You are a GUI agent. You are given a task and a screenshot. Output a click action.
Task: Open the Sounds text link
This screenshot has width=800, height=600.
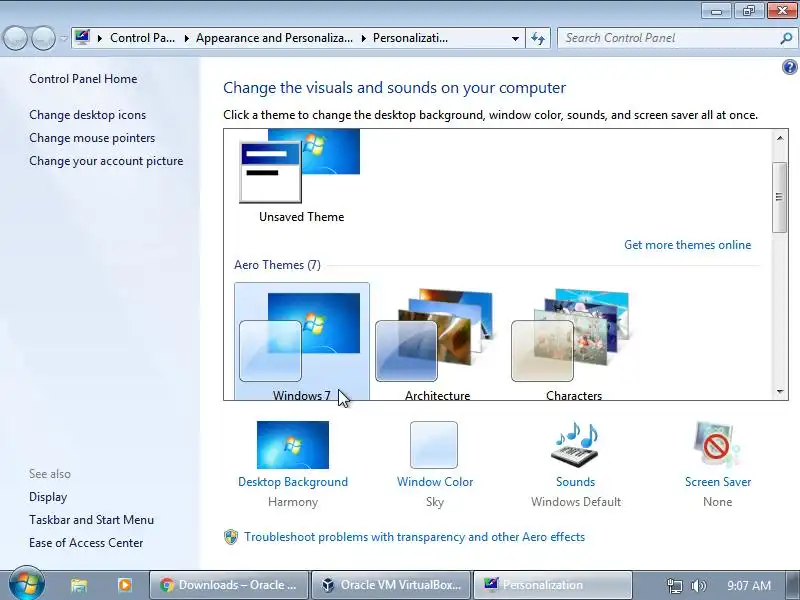pos(576,482)
